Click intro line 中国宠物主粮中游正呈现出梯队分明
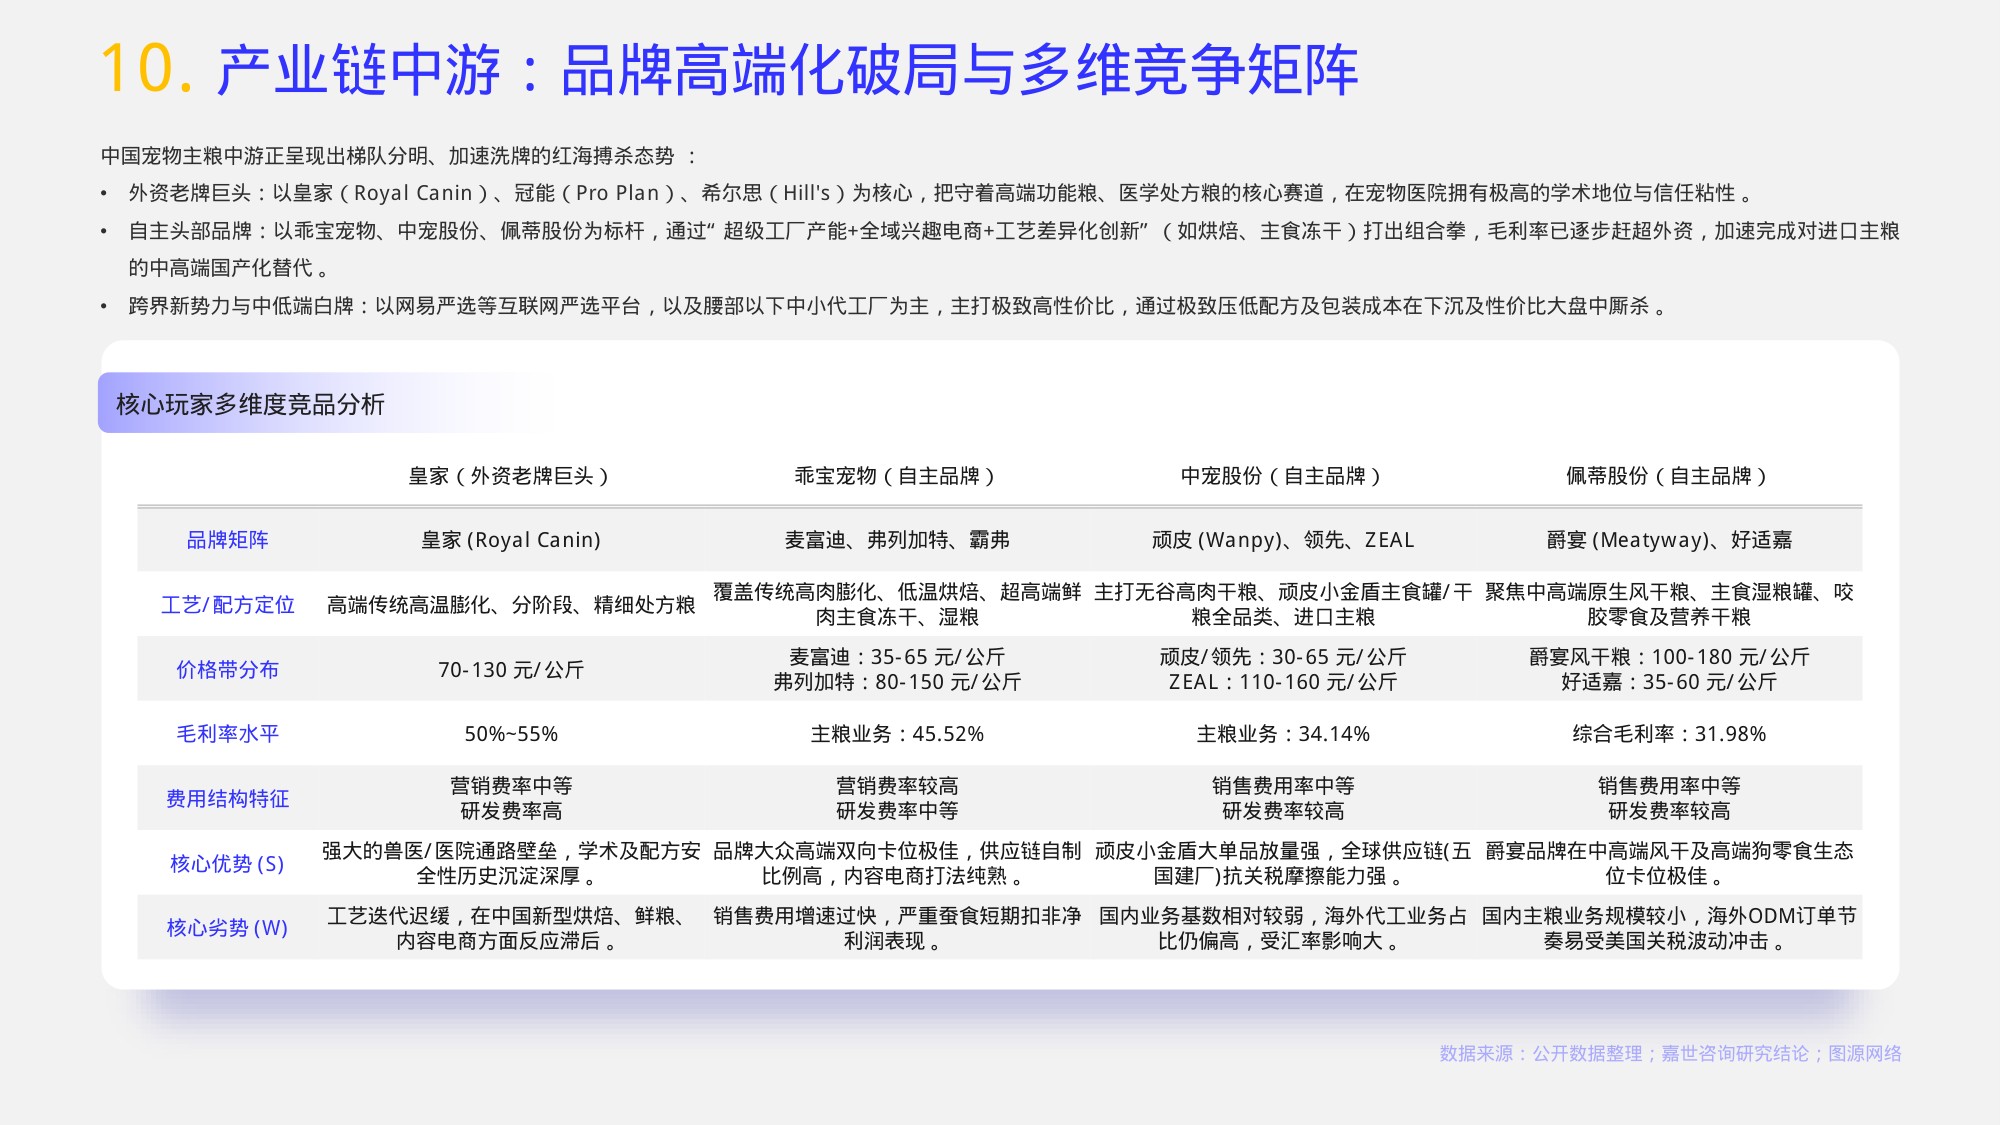The image size is (2000, 1125). [x=398, y=156]
